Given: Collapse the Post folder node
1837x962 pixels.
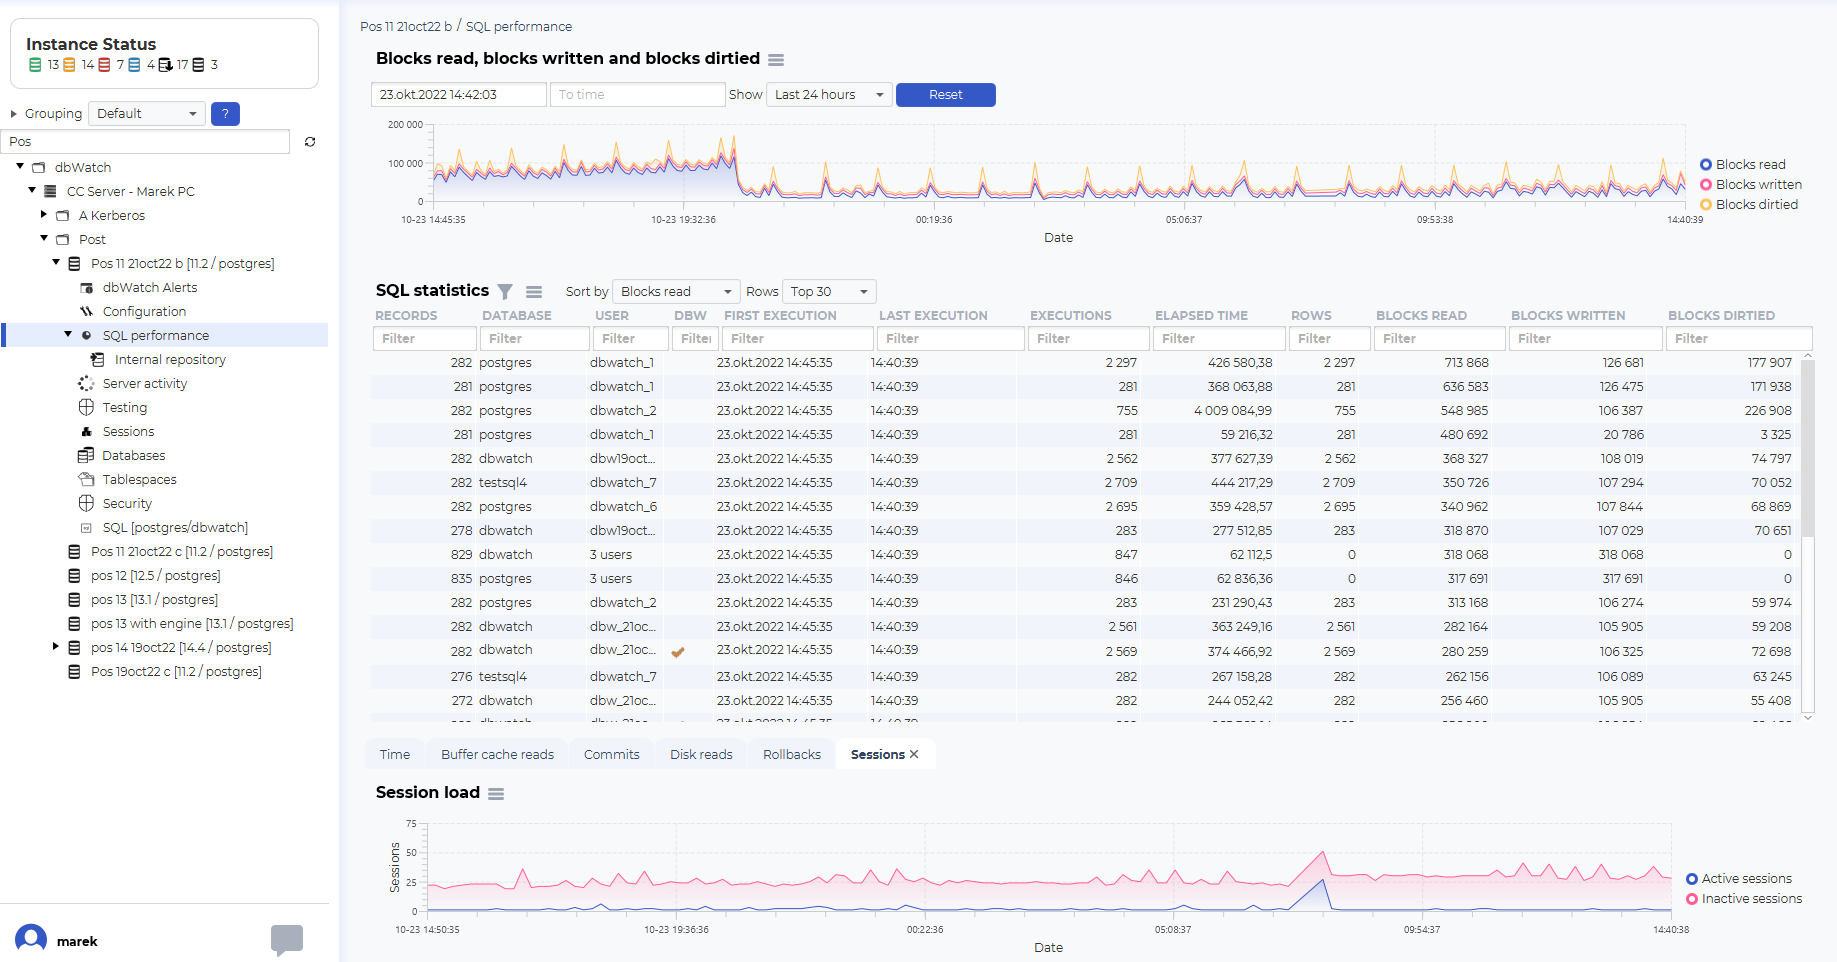Looking at the screenshot, I should pyautogui.click(x=44, y=239).
